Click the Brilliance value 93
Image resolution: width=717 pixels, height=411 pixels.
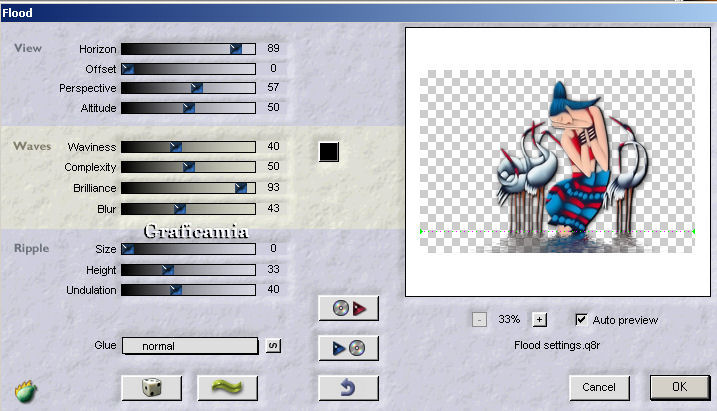pos(273,187)
